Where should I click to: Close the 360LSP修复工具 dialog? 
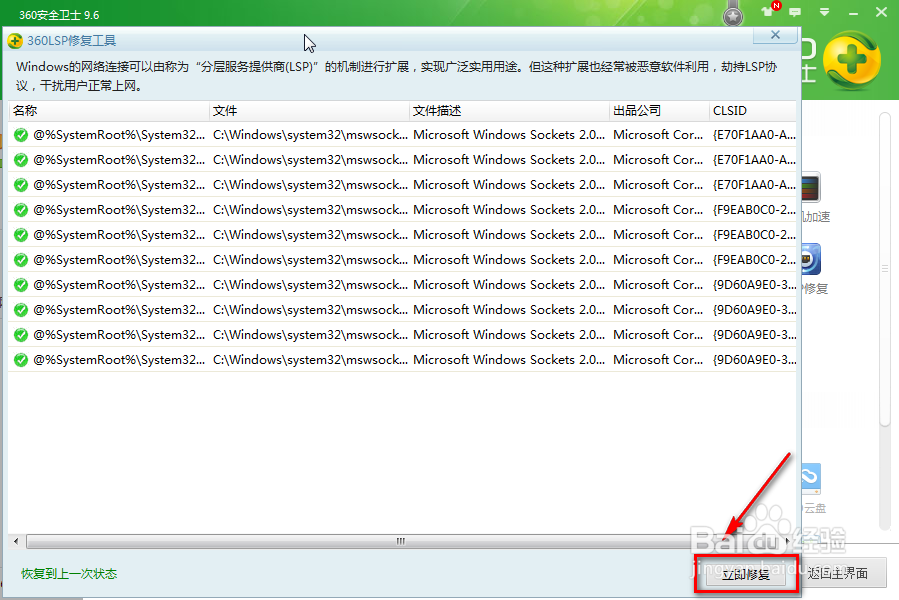(x=775, y=34)
